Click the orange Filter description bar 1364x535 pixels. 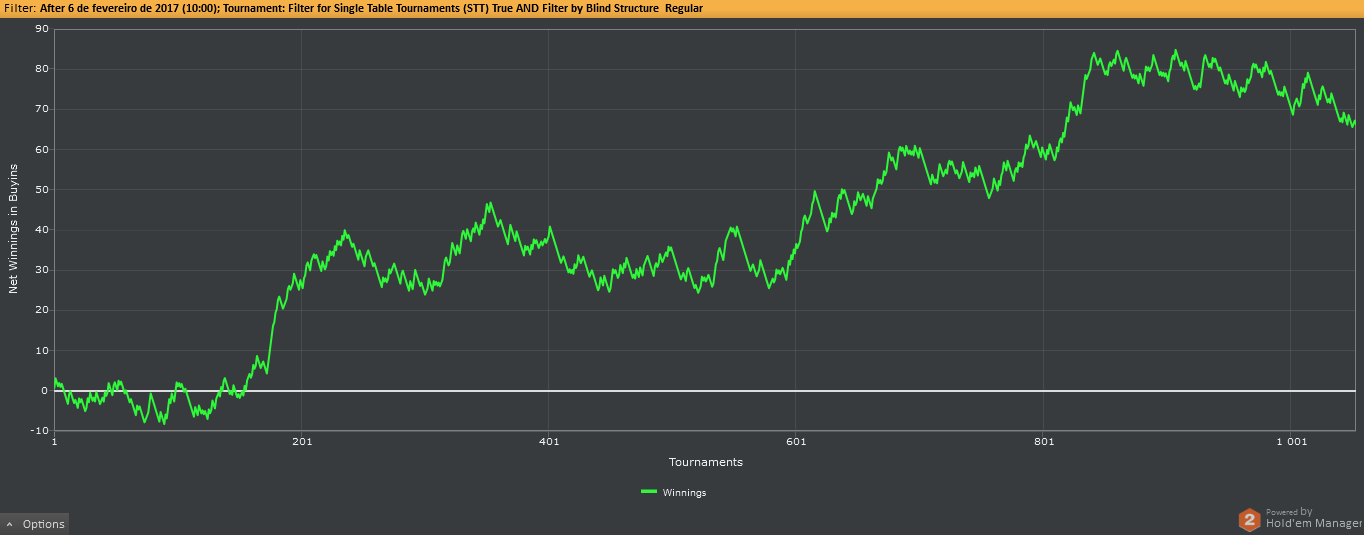coord(682,8)
